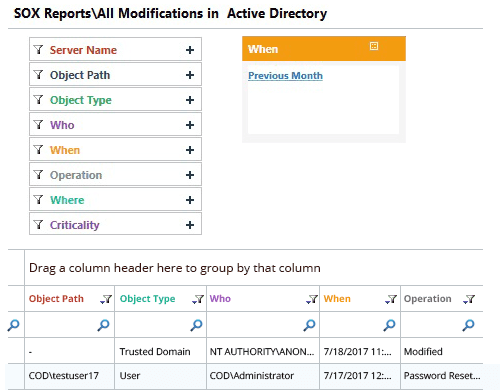Sort by the When column header
The width and height of the screenshot is (500, 390).
click(x=337, y=299)
